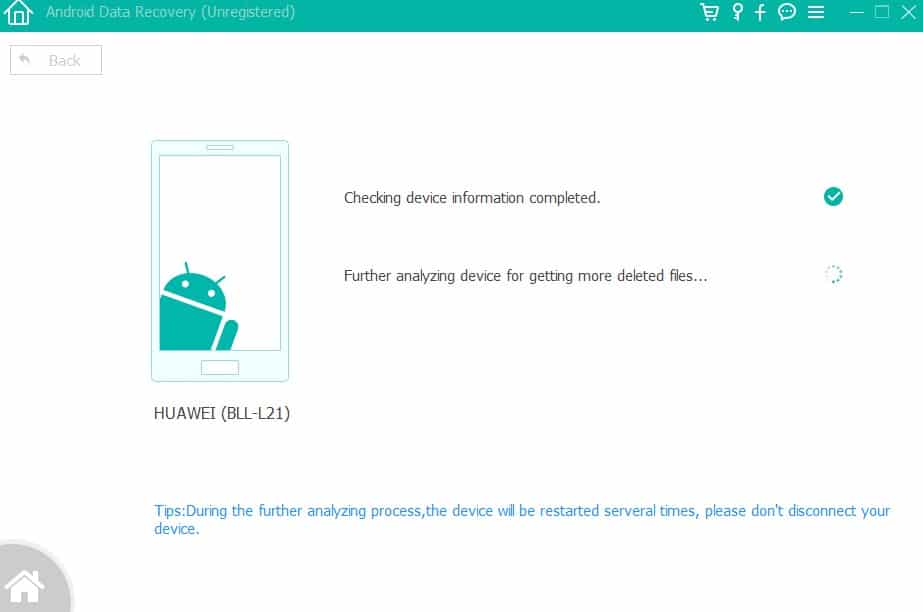
Task: Click the large home button in the bottom corner
Action: pyautogui.click(x=25, y=584)
